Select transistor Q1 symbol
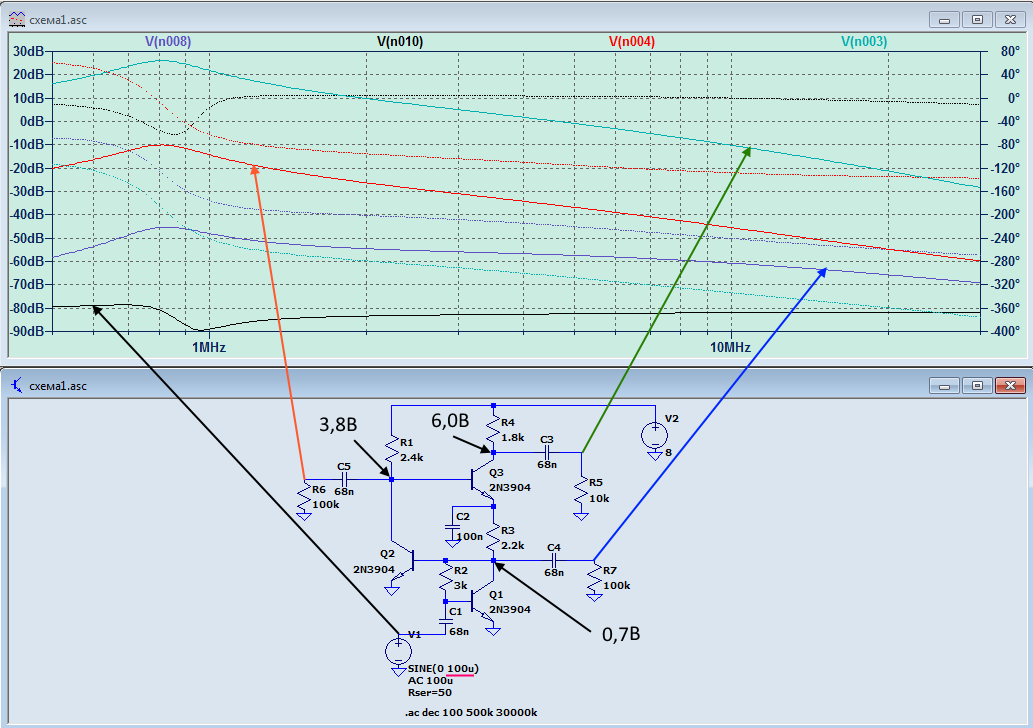The width and height of the screenshot is (1033, 728). click(484, 602)
